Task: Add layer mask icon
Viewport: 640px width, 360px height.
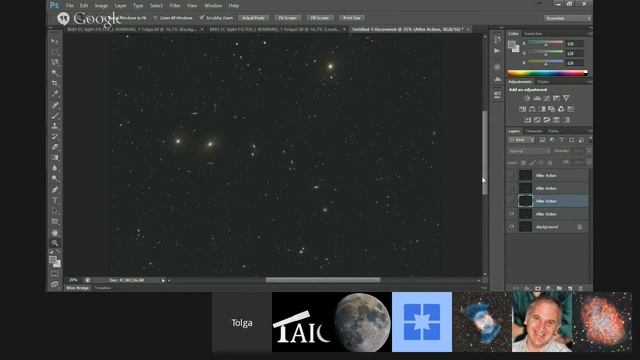Action: (x=538, y=288)
